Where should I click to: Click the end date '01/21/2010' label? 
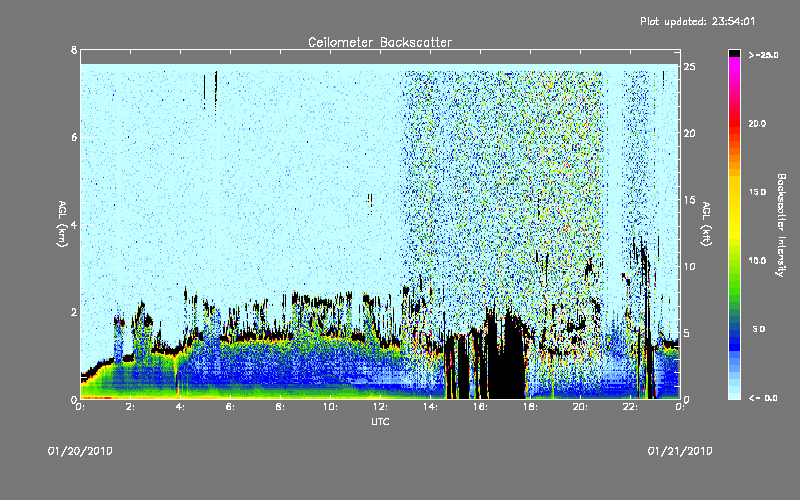click(680, 451)
